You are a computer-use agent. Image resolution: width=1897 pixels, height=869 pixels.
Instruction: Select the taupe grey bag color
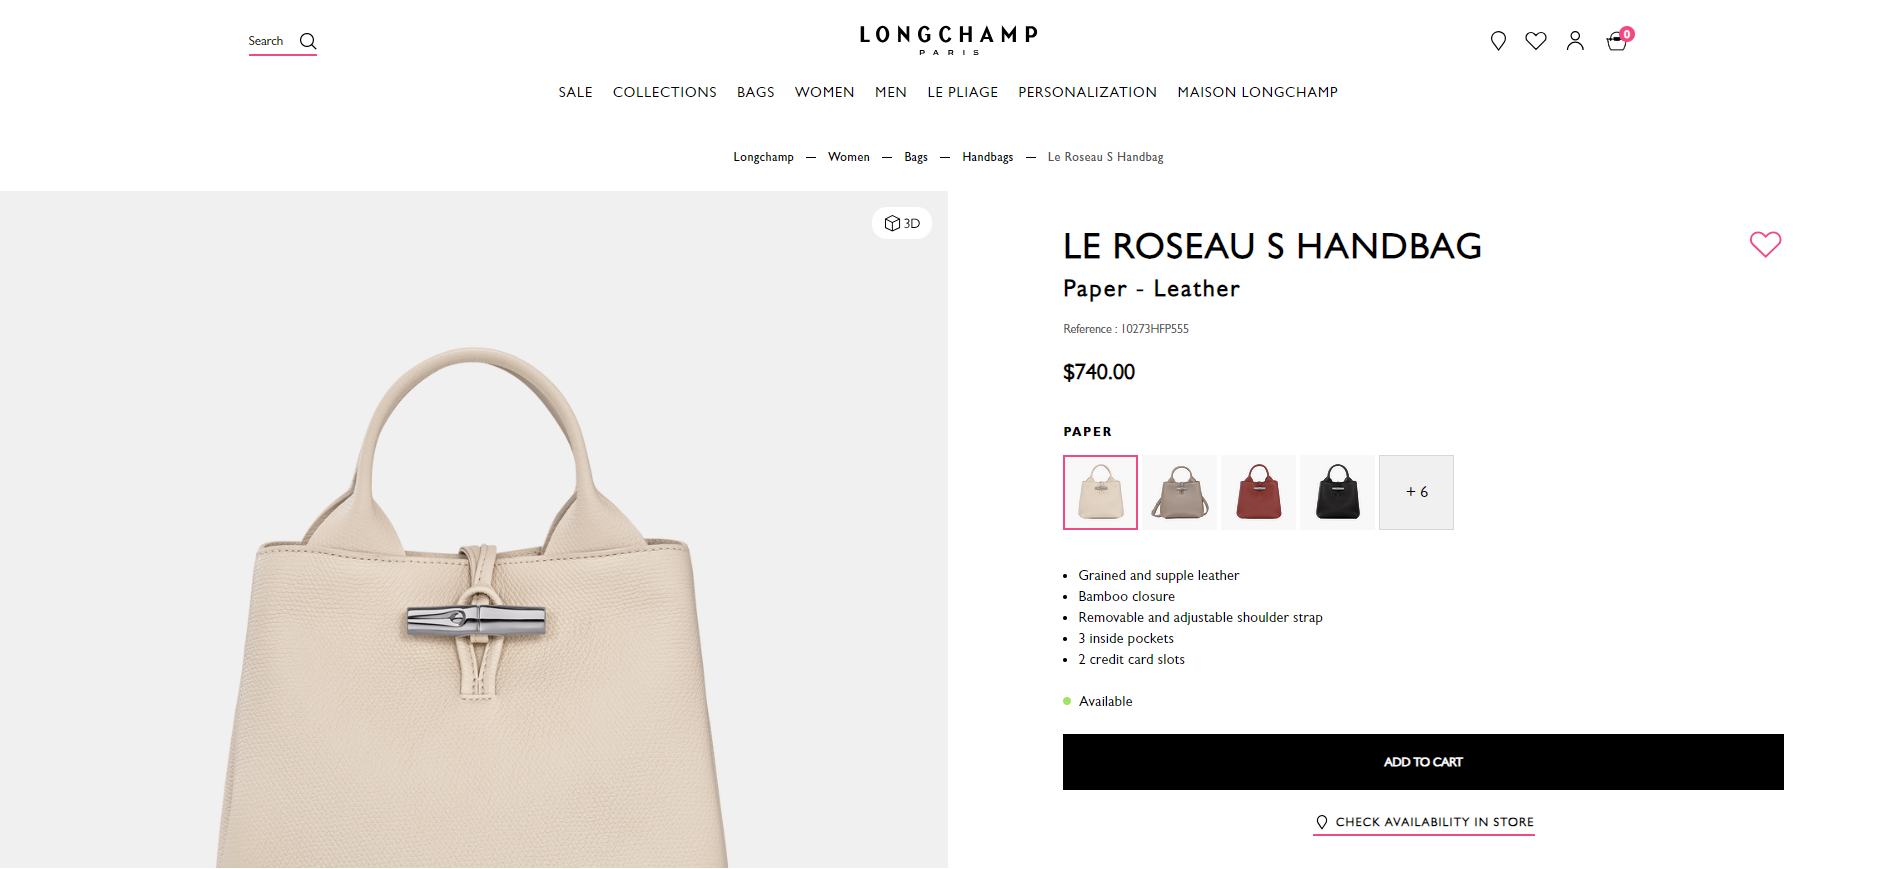click(1180, 492)
